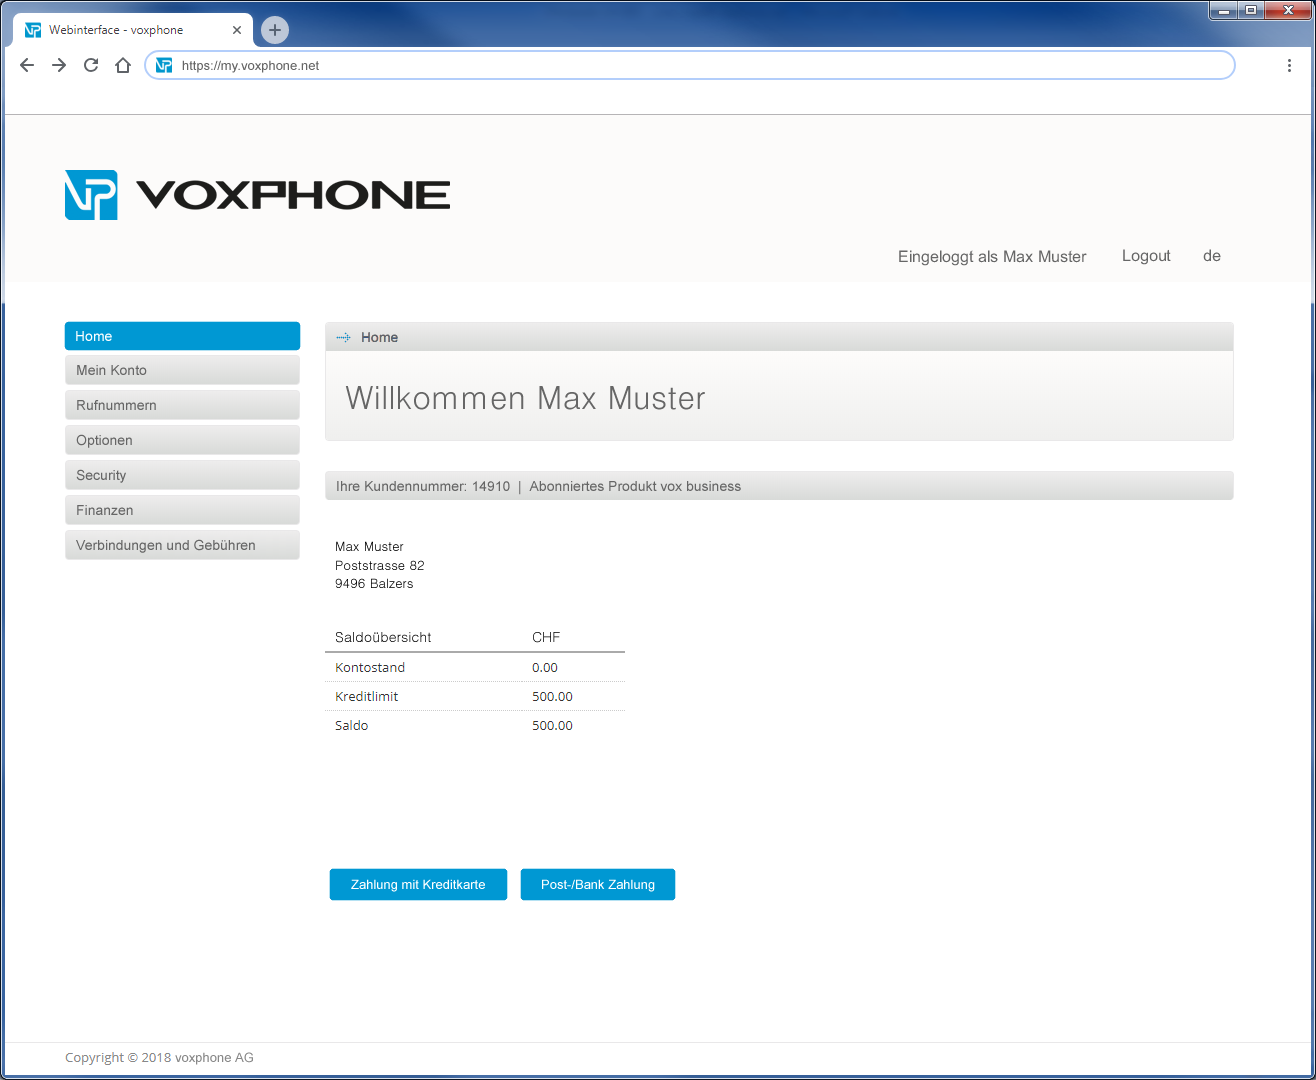Screen dimensions: 1316x1080
Task: Click Zahlung mit Kreditkarte button
Action: [418, 884]
